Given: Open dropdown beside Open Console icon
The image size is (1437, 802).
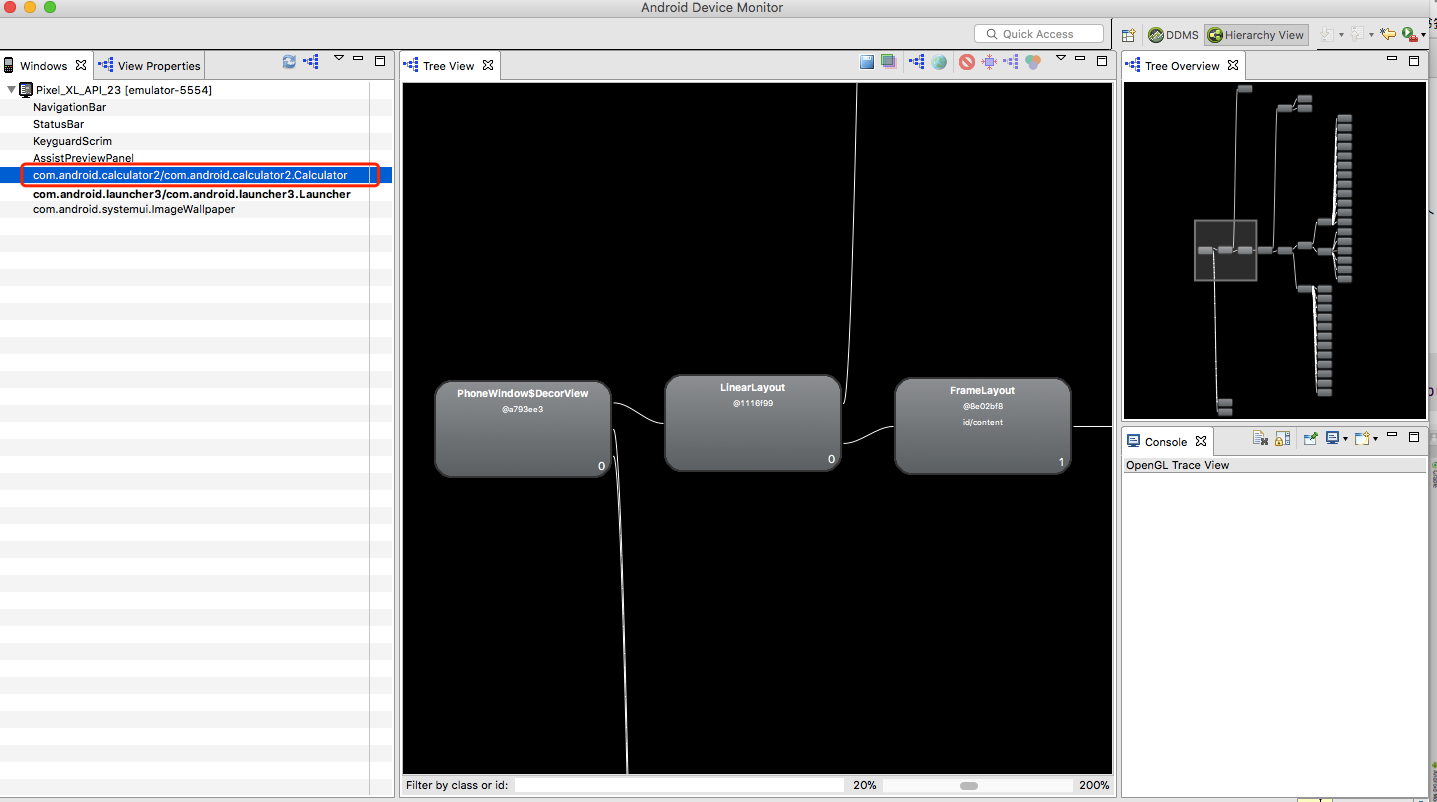Looking at the screenshot, I should pyautogui.click(x=1375, y=439).
